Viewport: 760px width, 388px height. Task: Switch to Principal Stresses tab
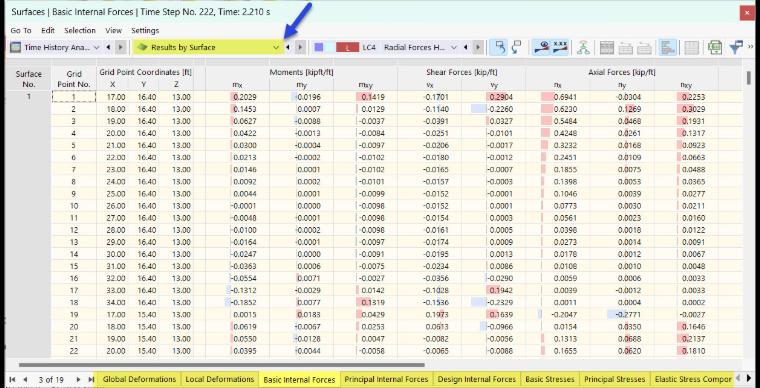pyautogui.click(x=615, y=379)
